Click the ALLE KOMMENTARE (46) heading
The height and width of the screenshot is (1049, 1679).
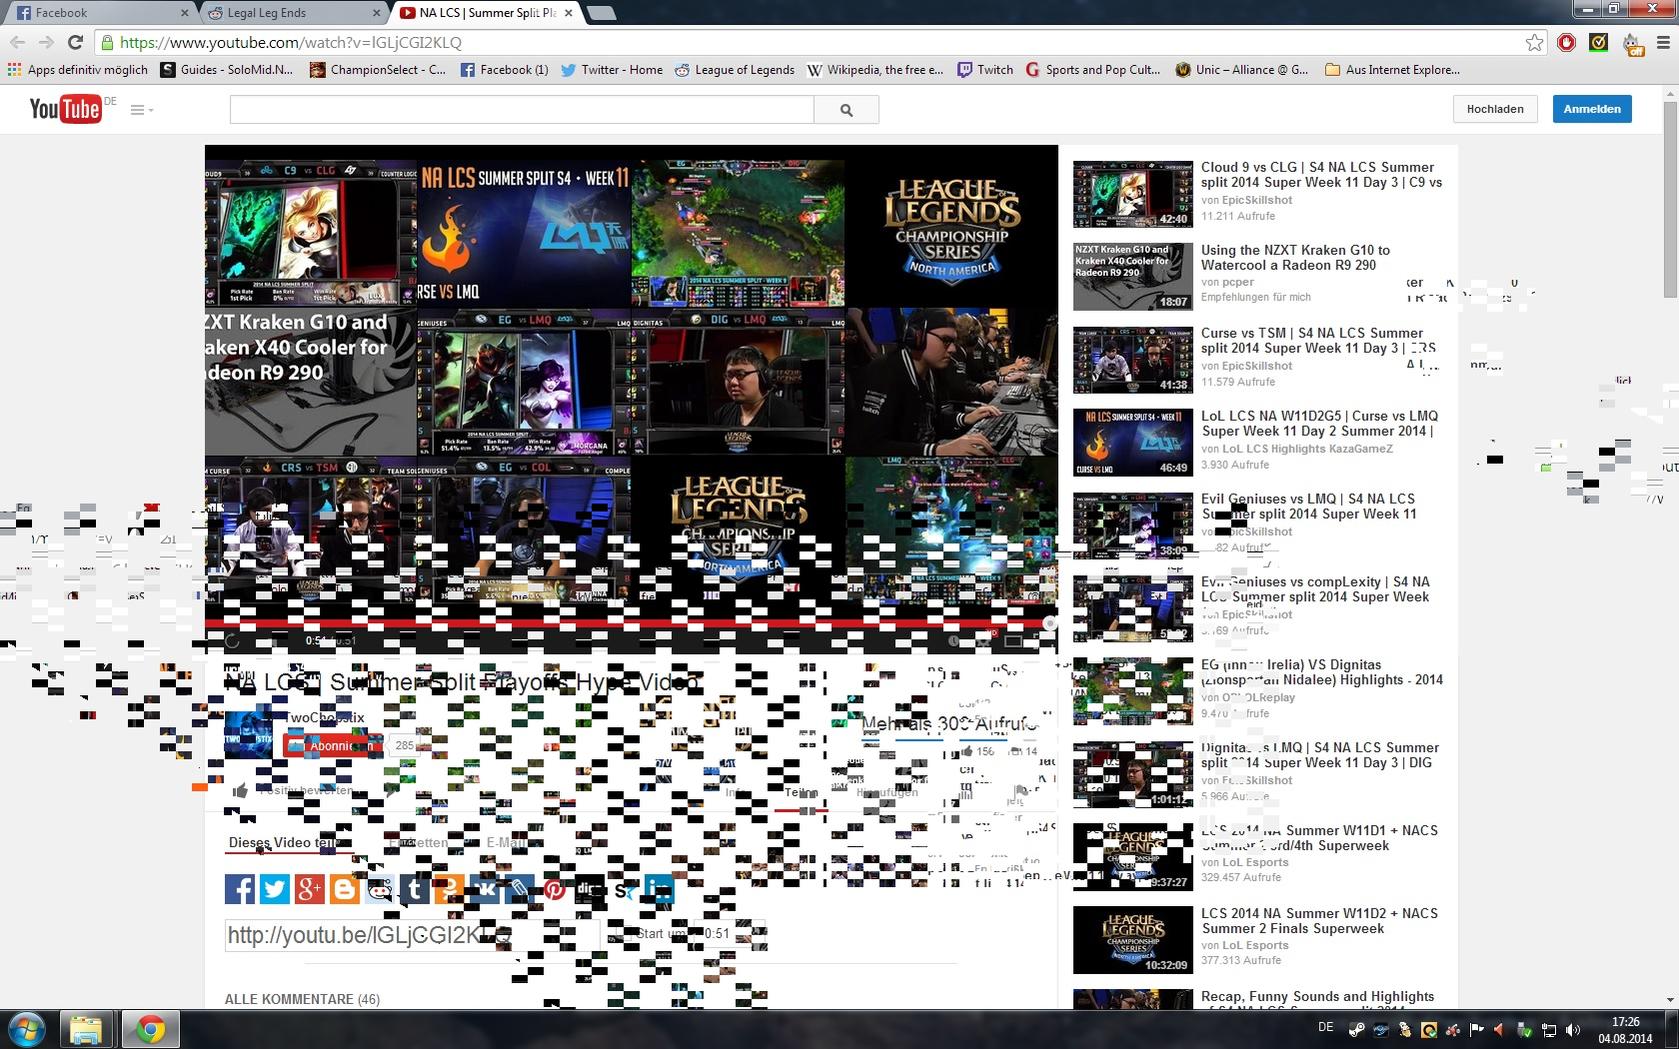point(302,999)
